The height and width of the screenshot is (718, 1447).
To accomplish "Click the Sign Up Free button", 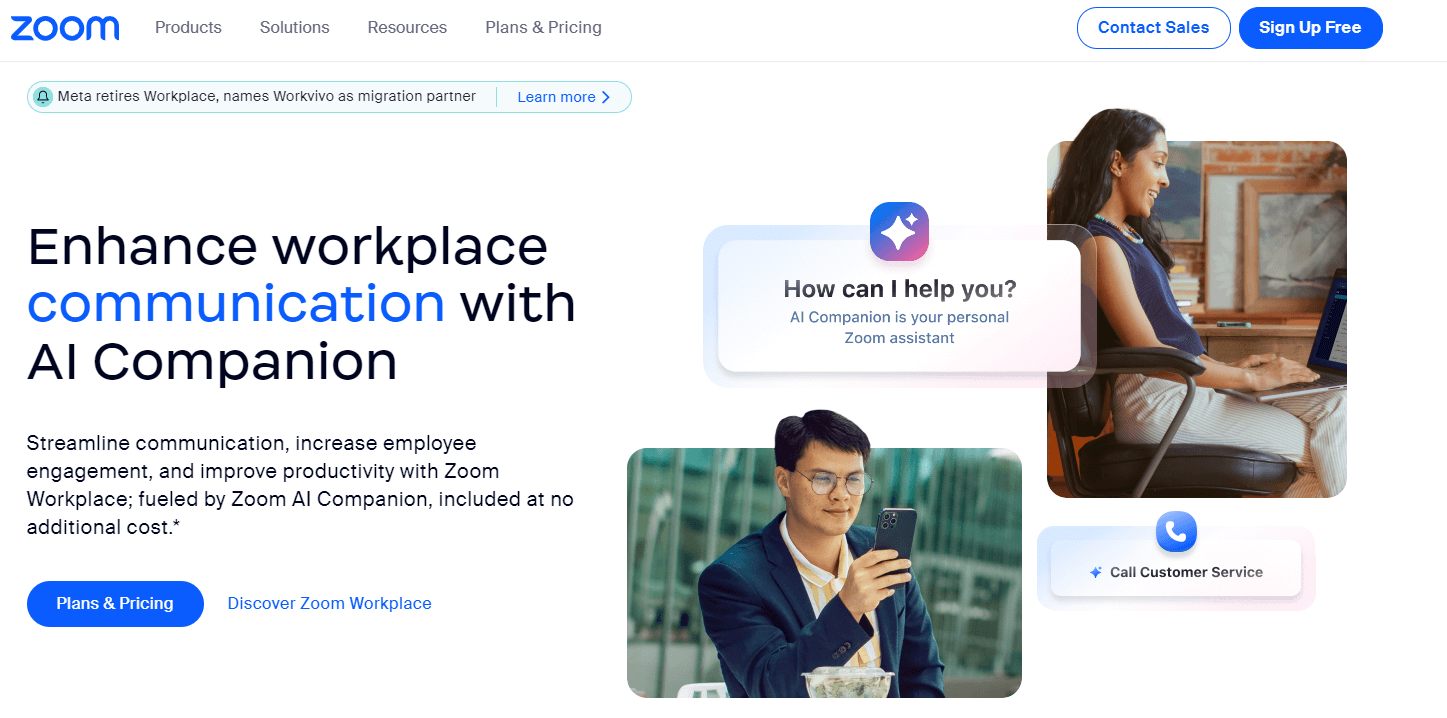I will pyautogui.click(x=1310, y=28).
